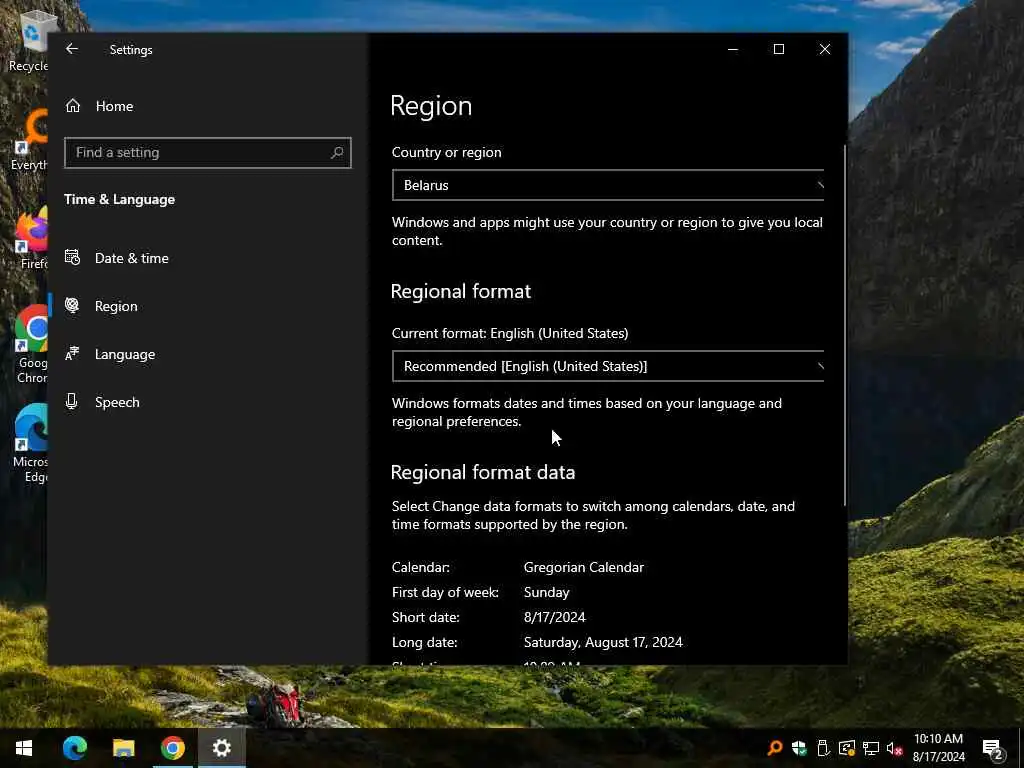Screen dimensions: 1024x768
Task: Click the Everything desktop shortcut
Action: (29, 140)
